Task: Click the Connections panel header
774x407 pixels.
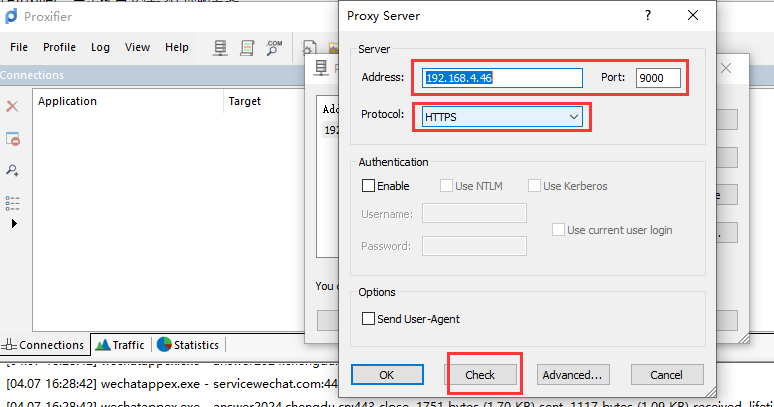Action: [153, 75]
